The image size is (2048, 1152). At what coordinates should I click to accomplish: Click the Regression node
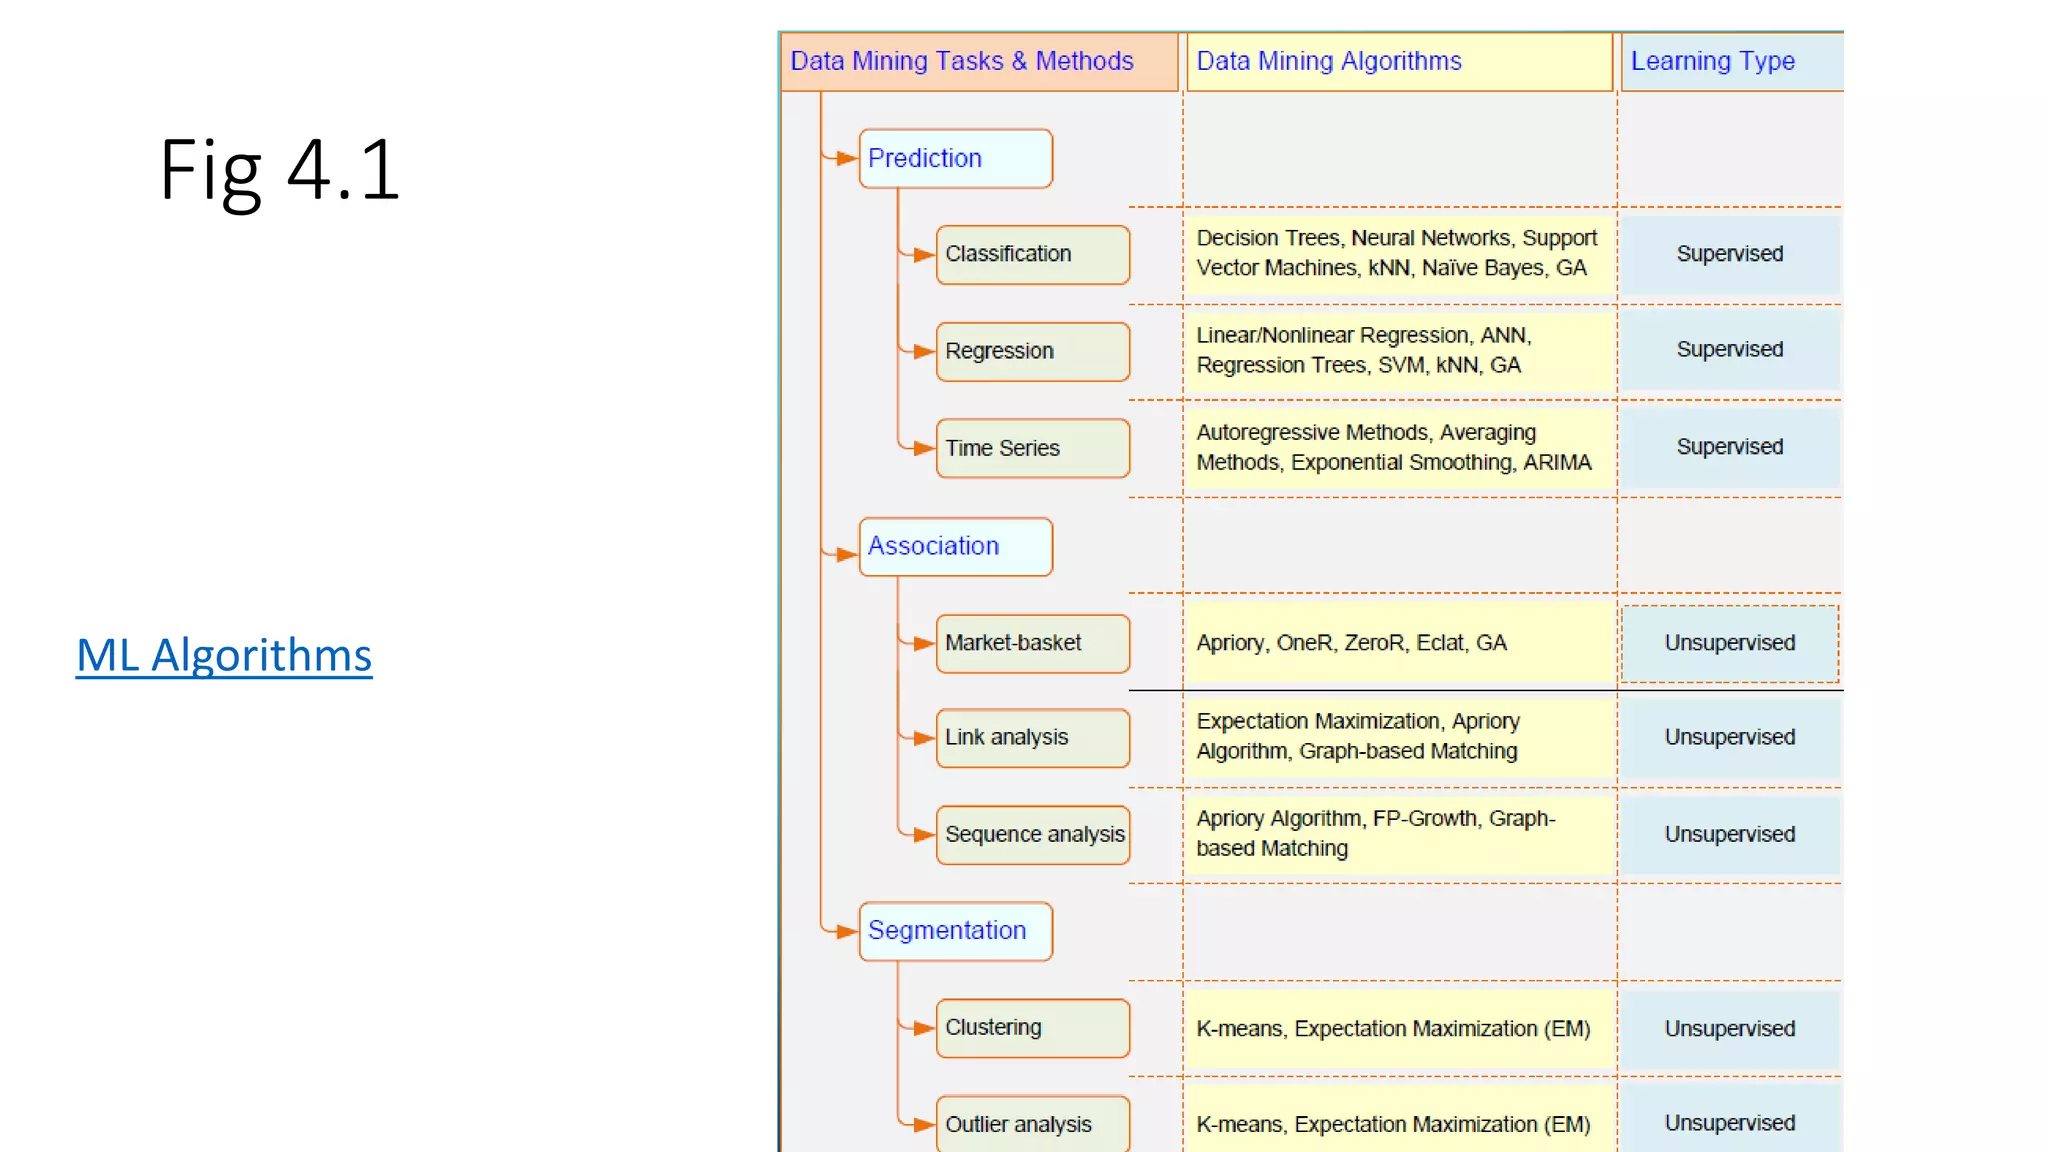point(1033,351)
